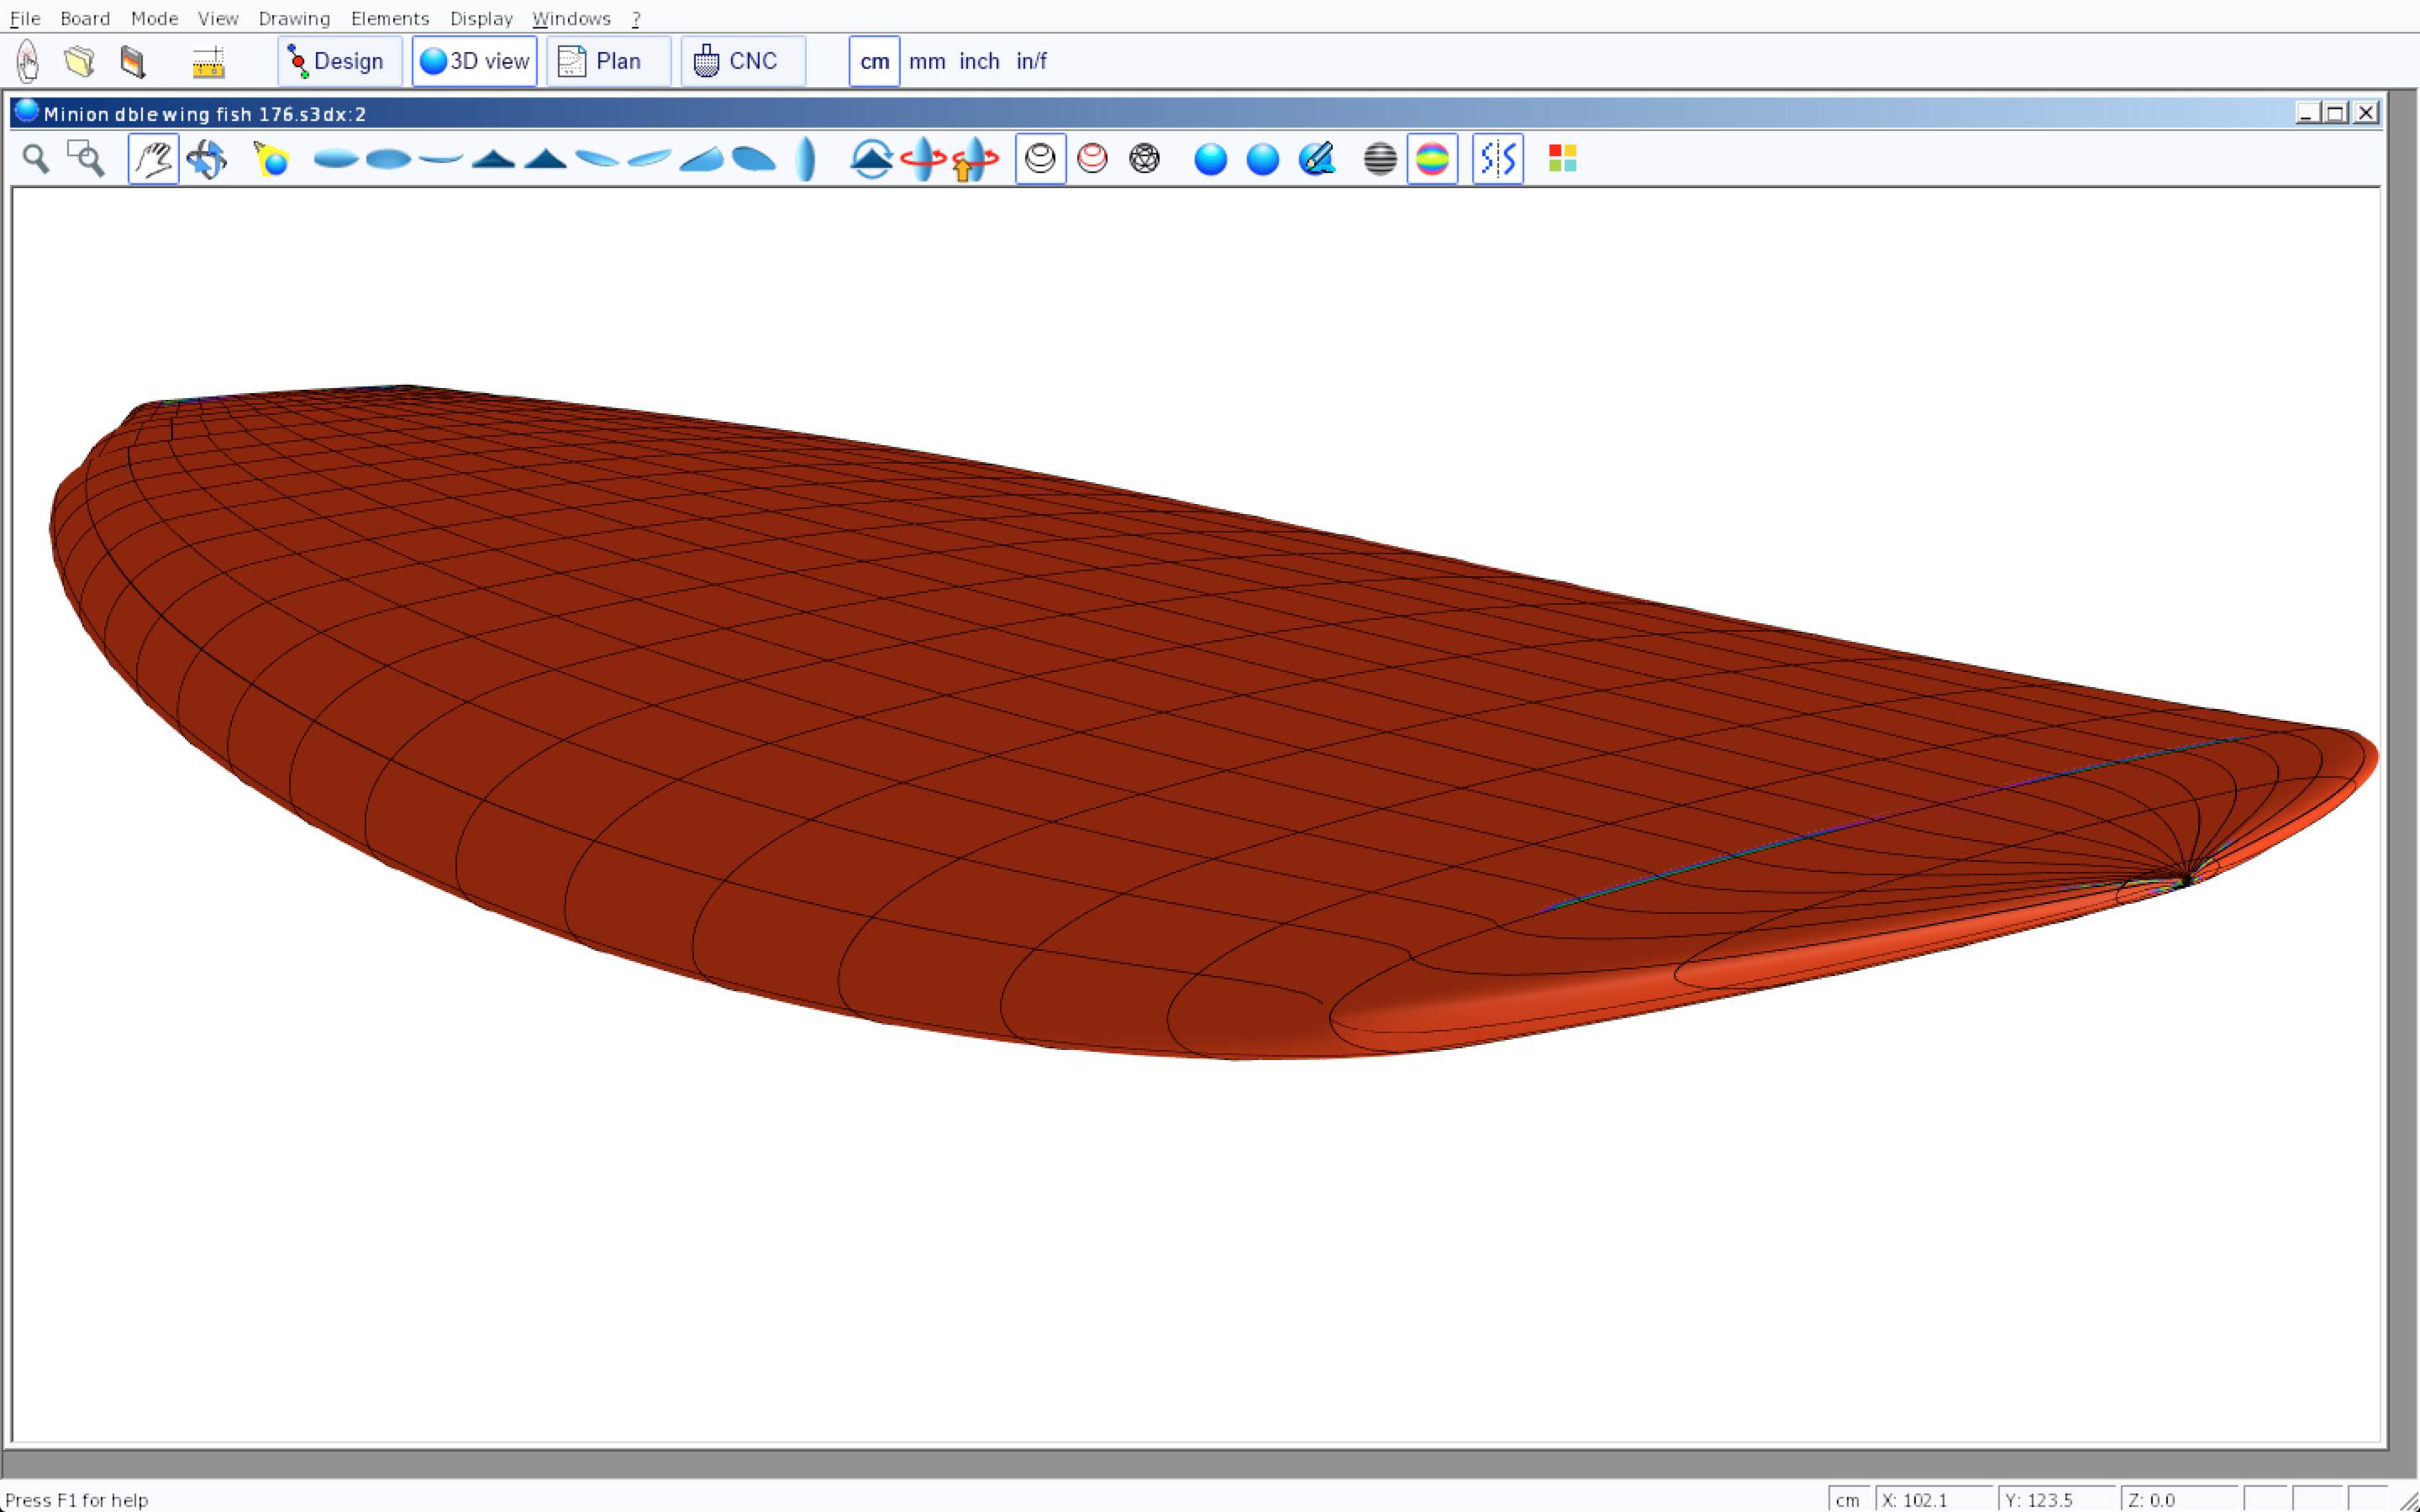Click the open file folder icon

tap(80, 62)
